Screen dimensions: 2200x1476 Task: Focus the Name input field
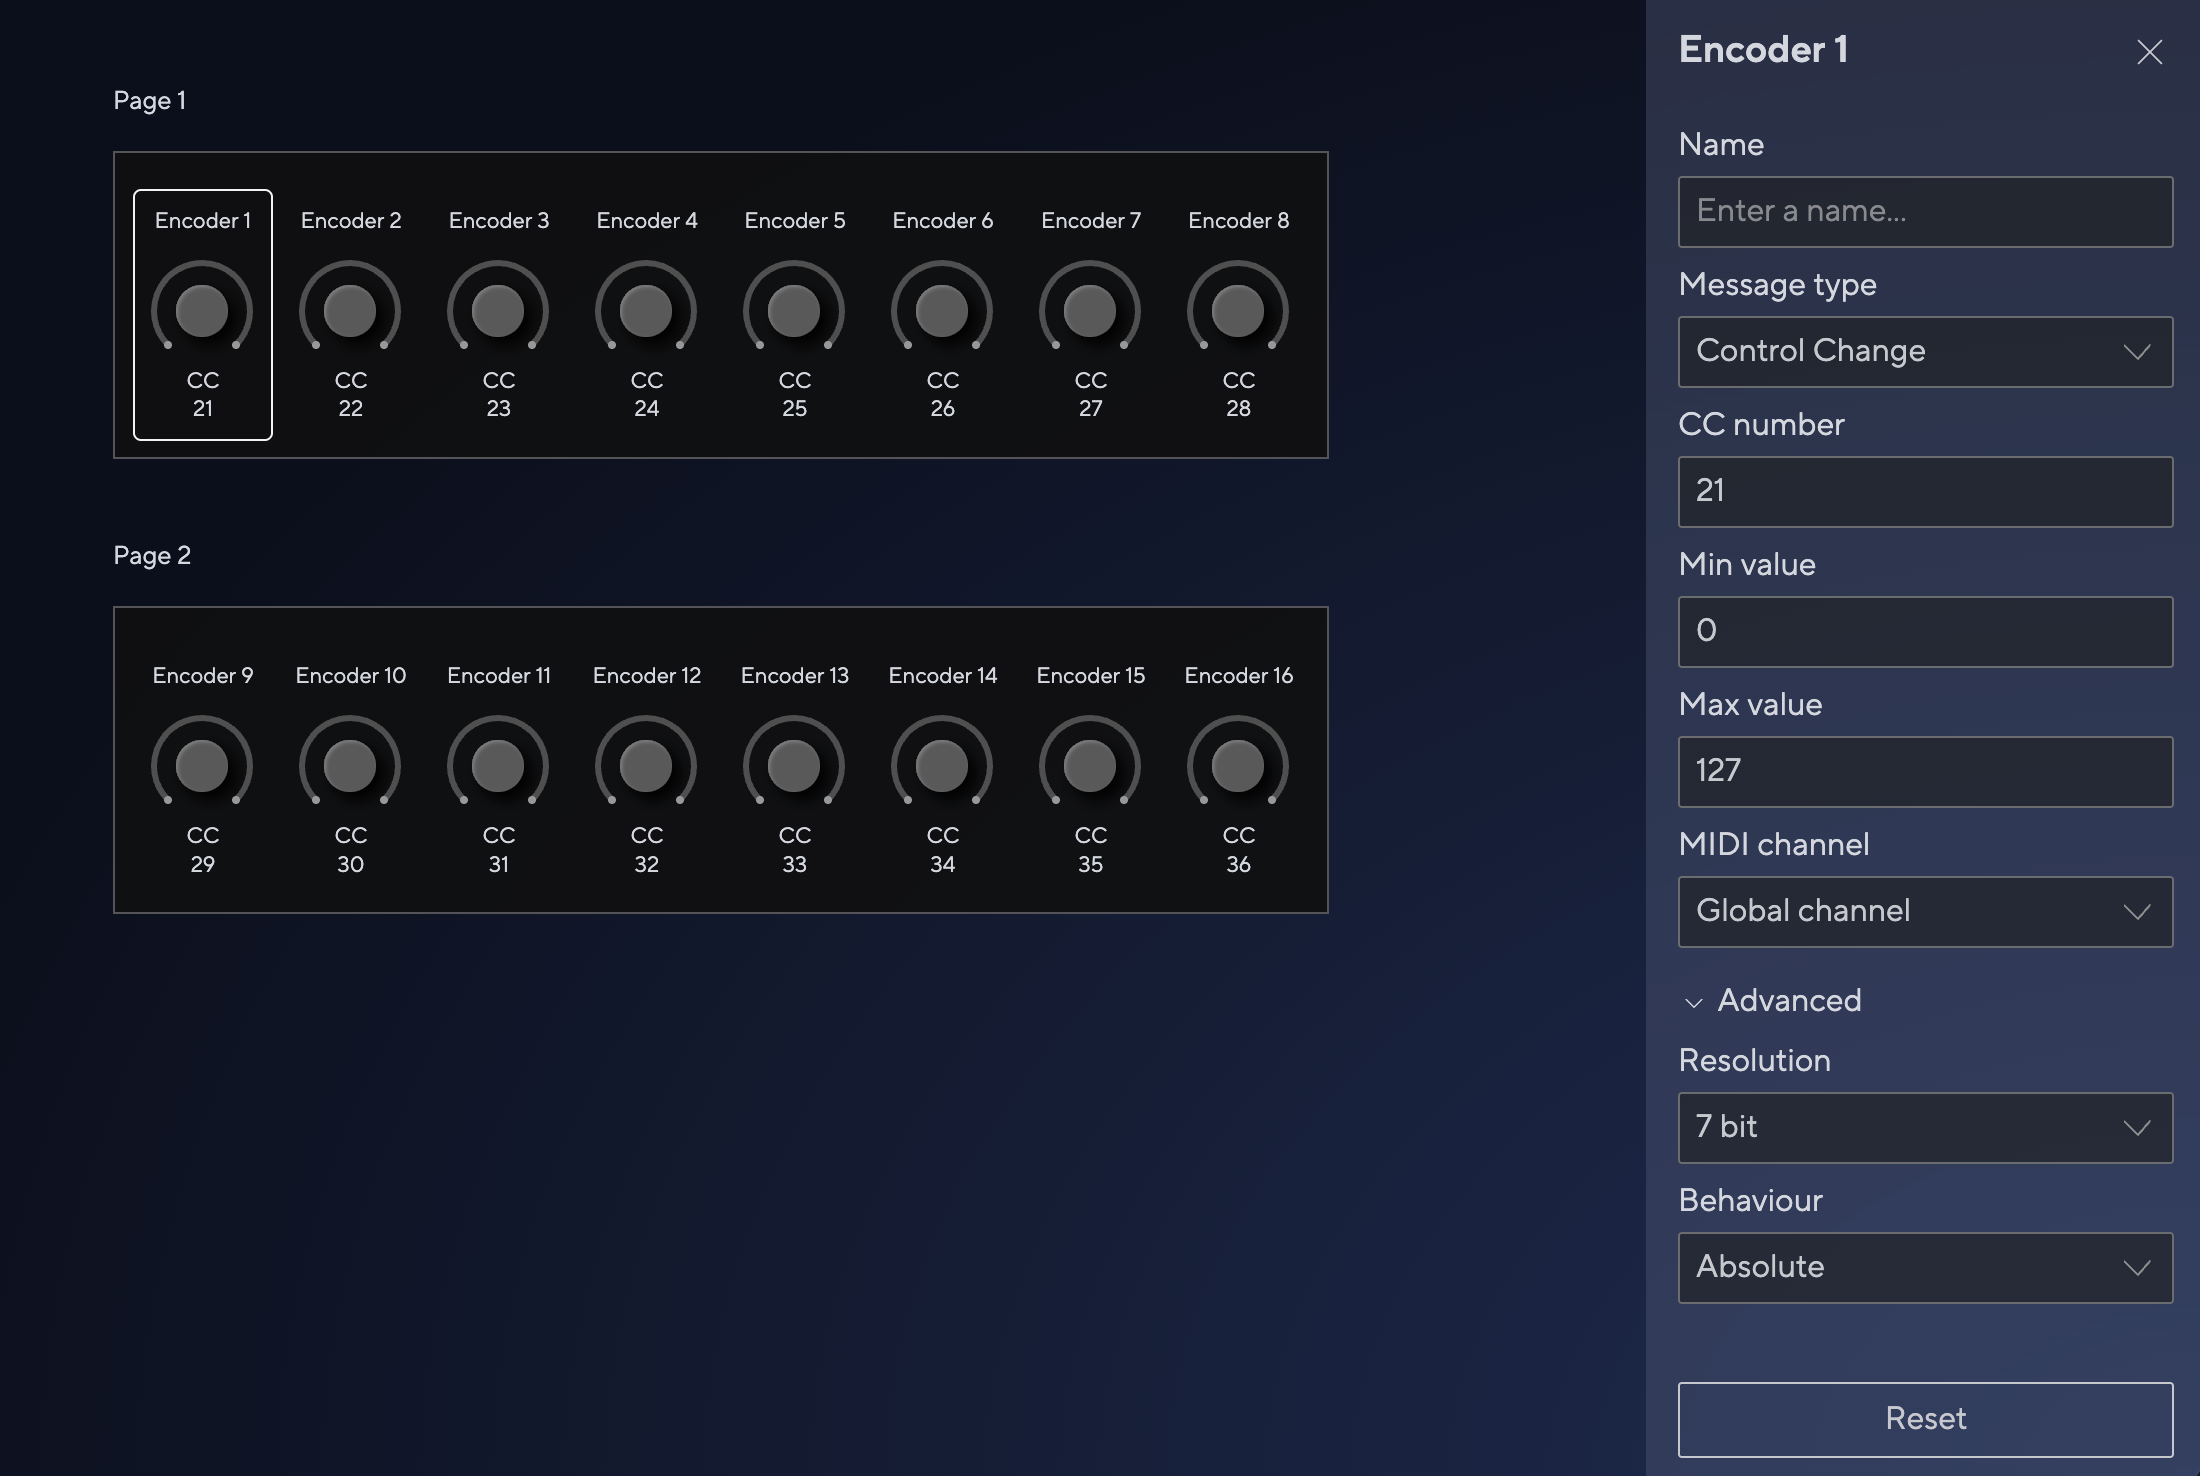click(x=1925, y=212)
